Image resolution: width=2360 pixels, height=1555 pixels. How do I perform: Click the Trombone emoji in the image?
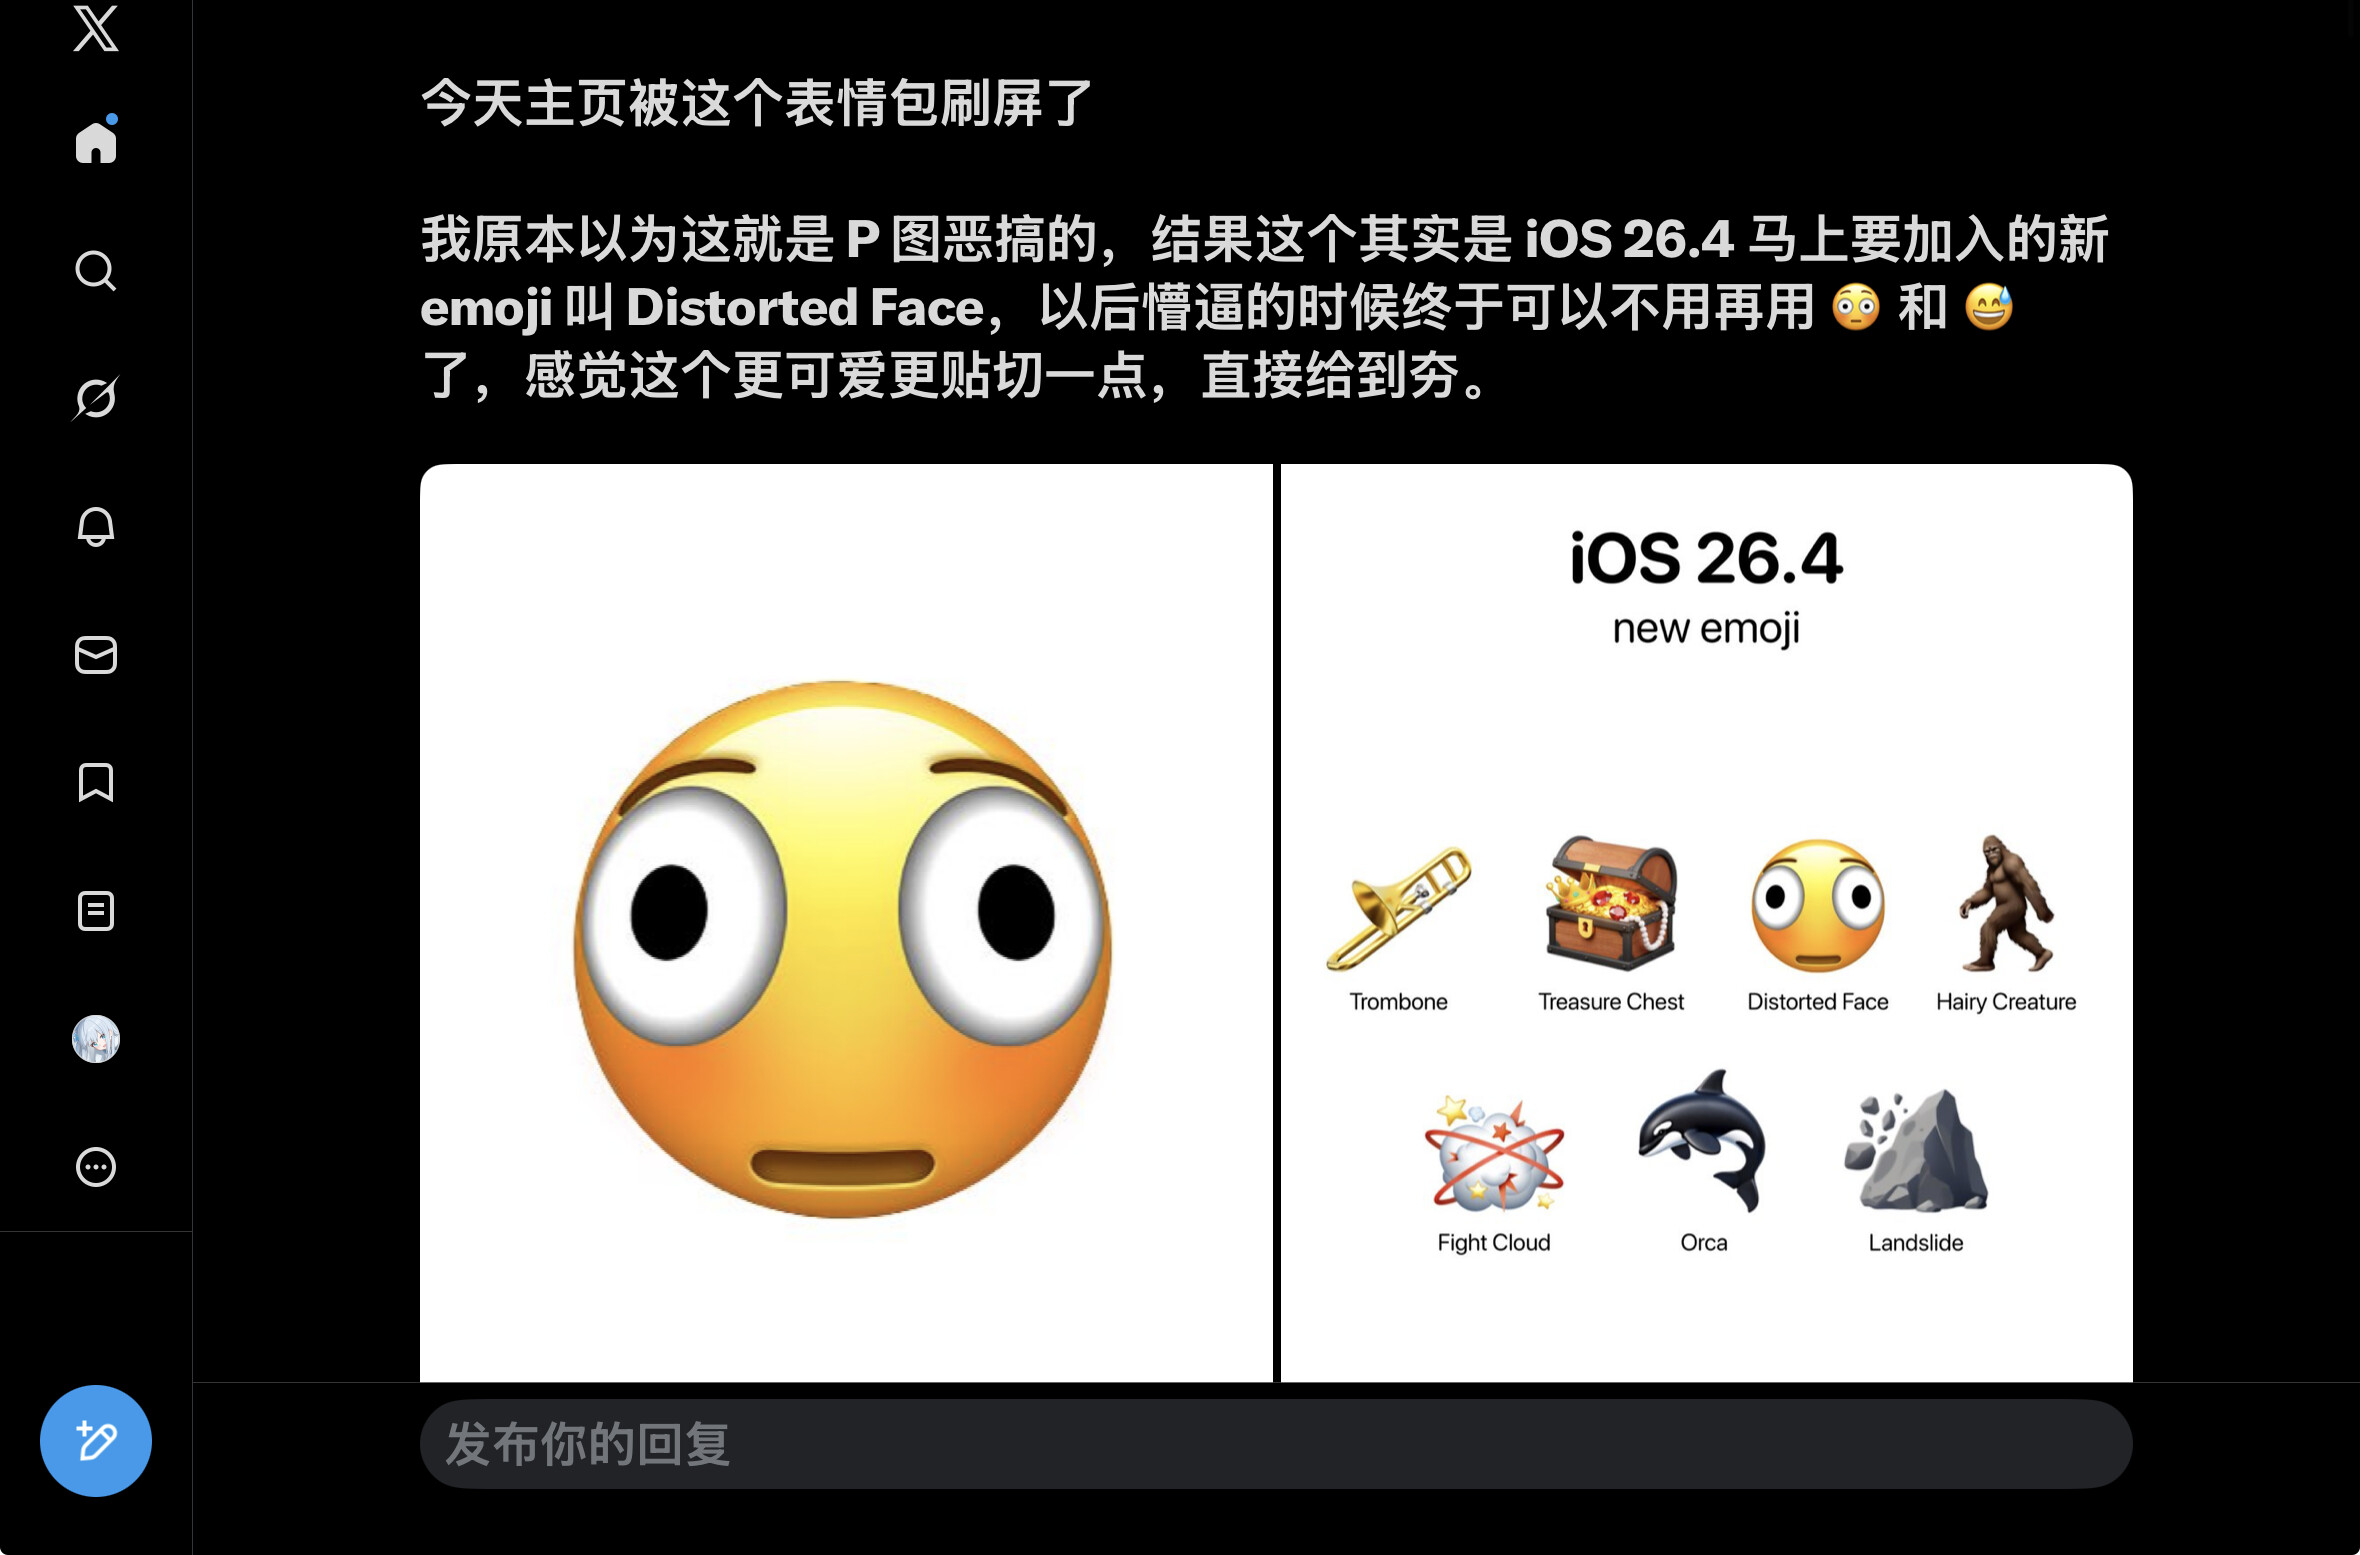1398,908
